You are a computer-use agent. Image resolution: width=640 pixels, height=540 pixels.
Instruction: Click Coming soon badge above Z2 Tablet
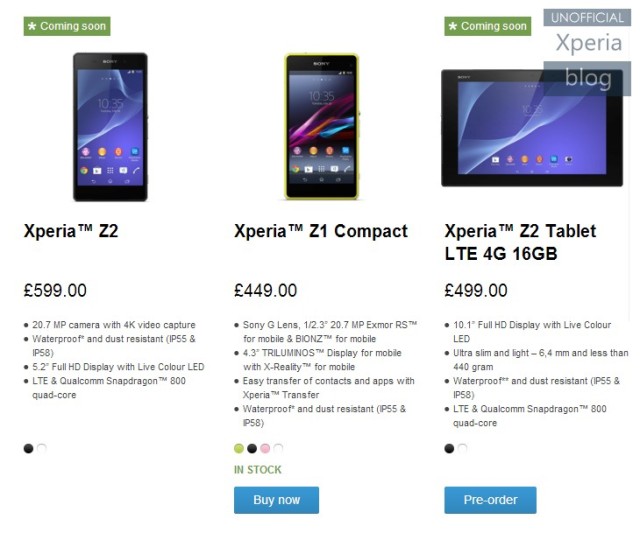click(488, 26)
